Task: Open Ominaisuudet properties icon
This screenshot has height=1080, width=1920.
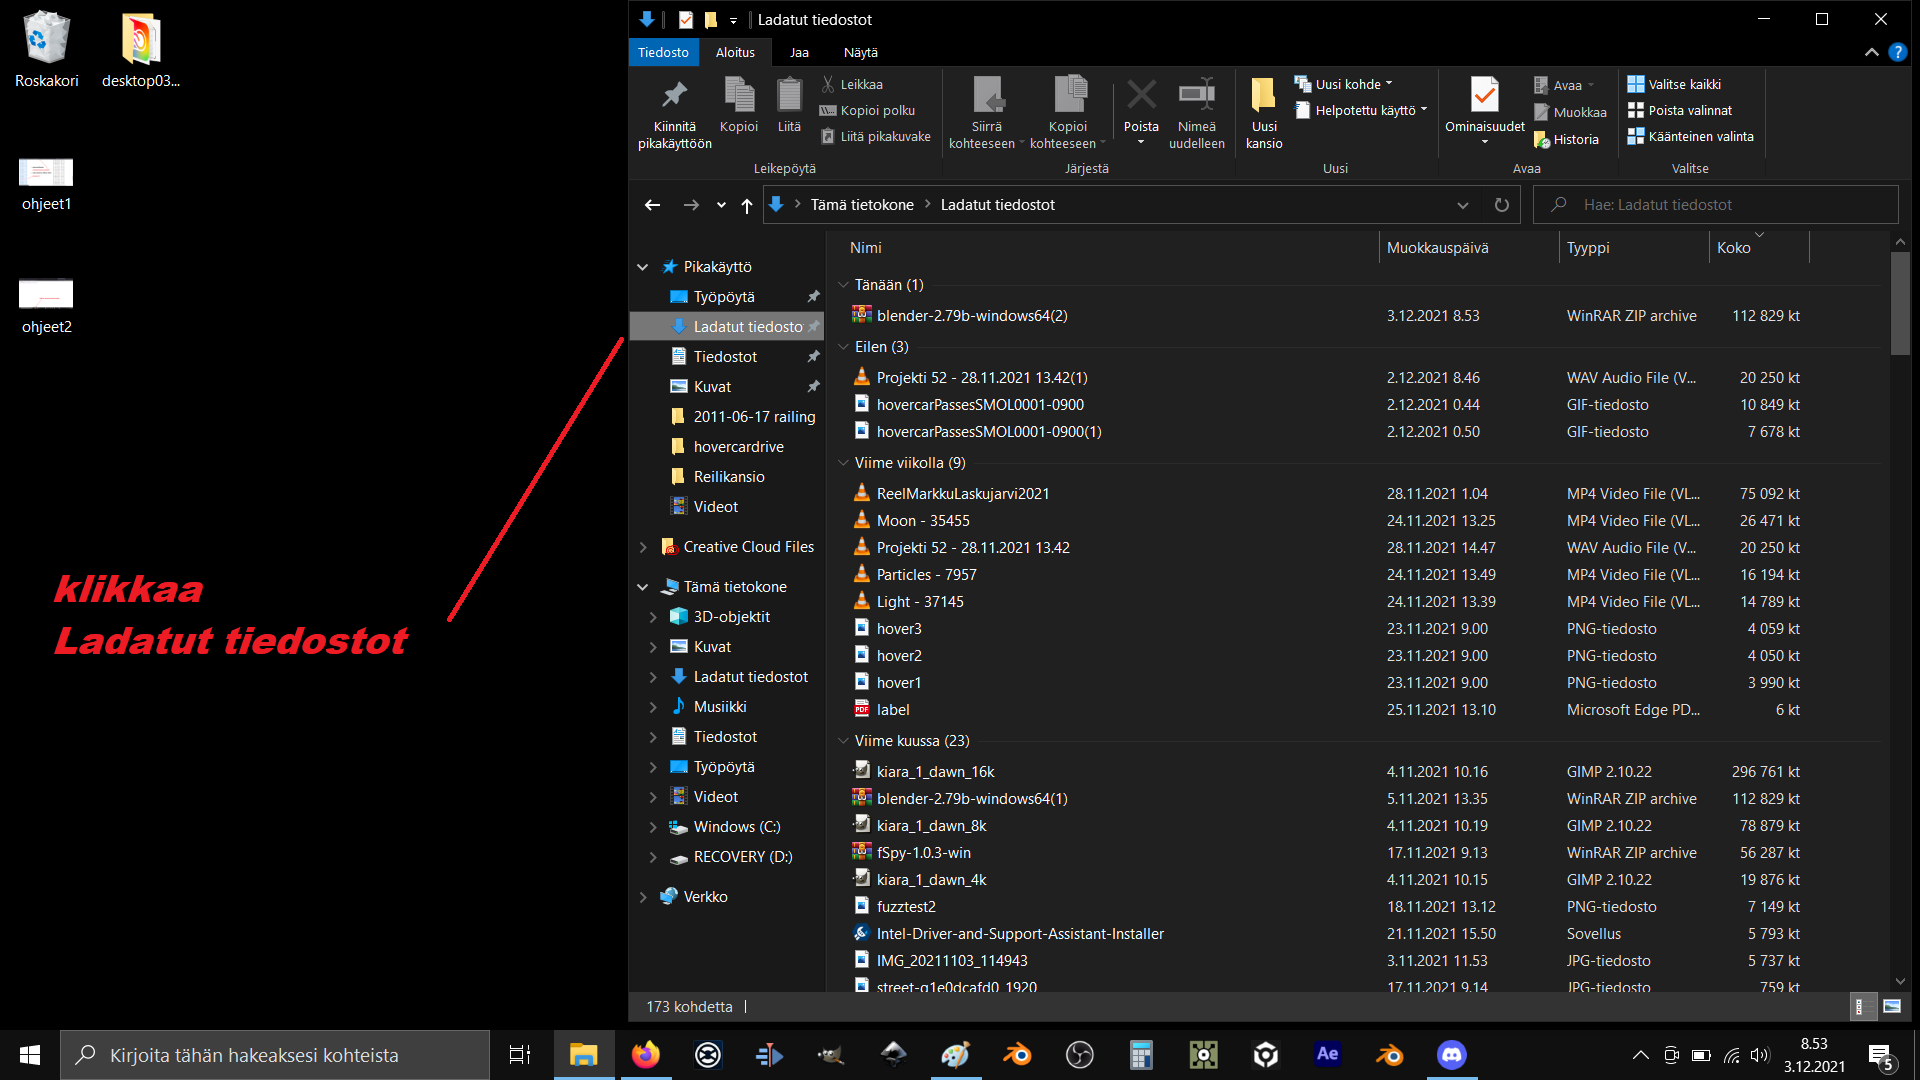Action: click(x=1484, y=96)
